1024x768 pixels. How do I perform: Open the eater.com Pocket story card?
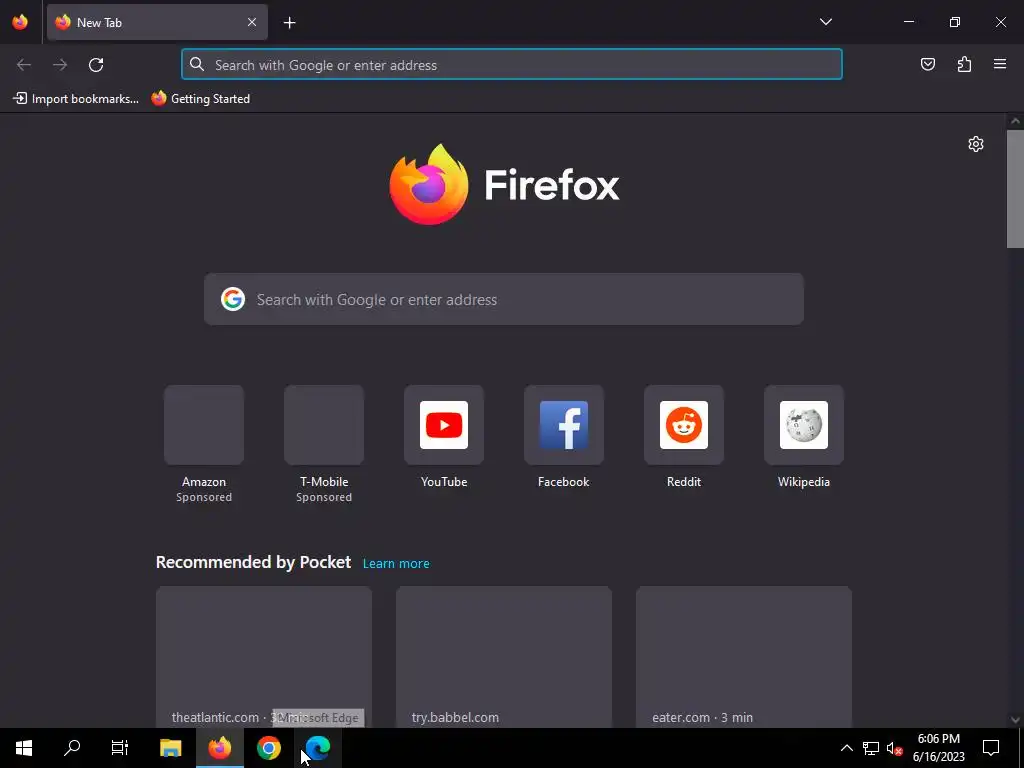click(x=744, y=656)
